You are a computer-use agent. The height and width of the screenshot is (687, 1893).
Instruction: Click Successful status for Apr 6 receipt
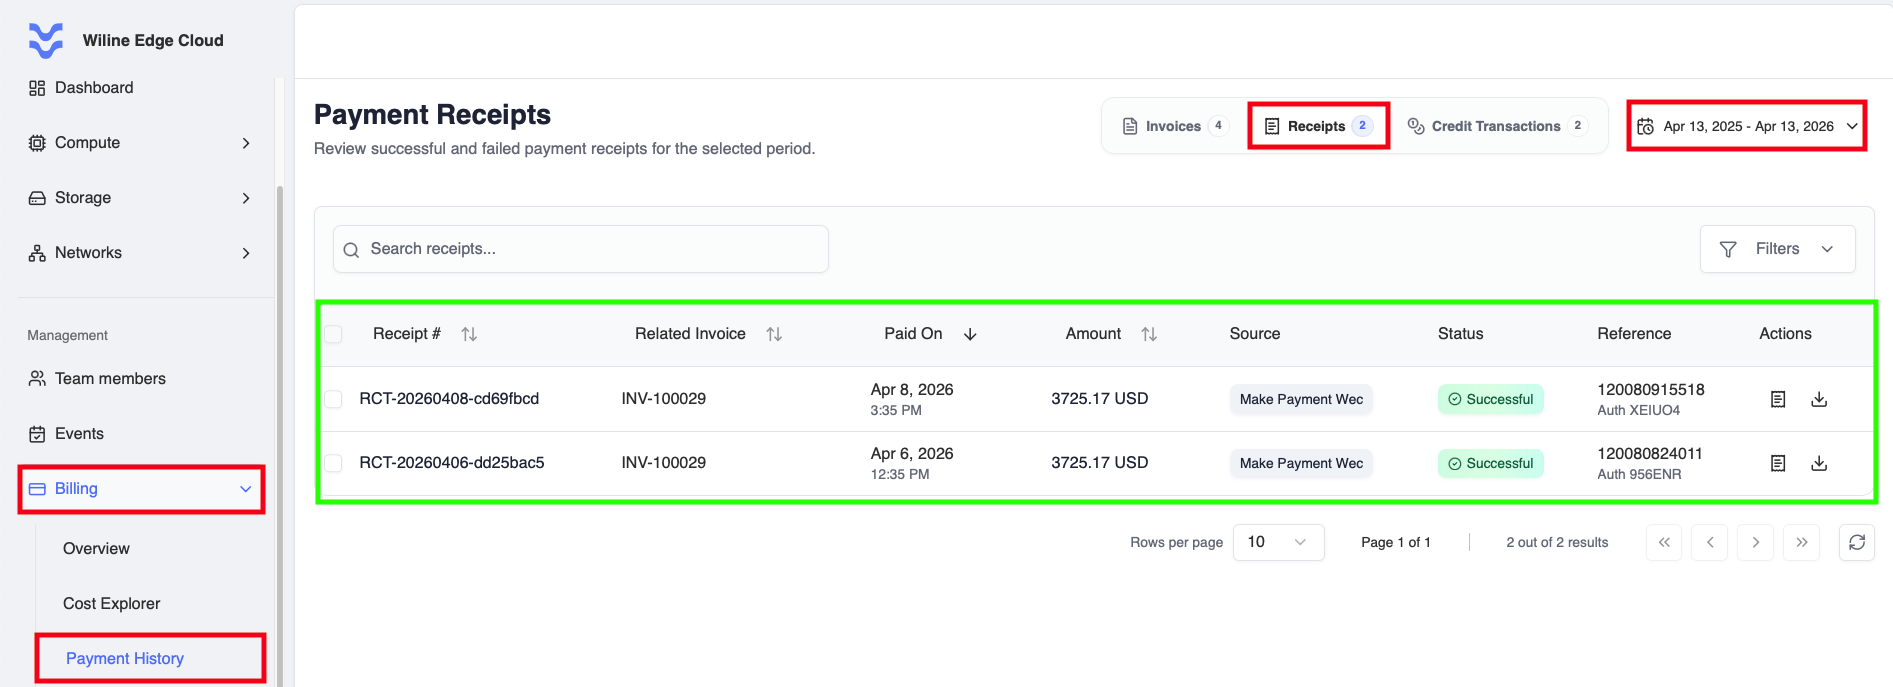[x=1491, y=463]
